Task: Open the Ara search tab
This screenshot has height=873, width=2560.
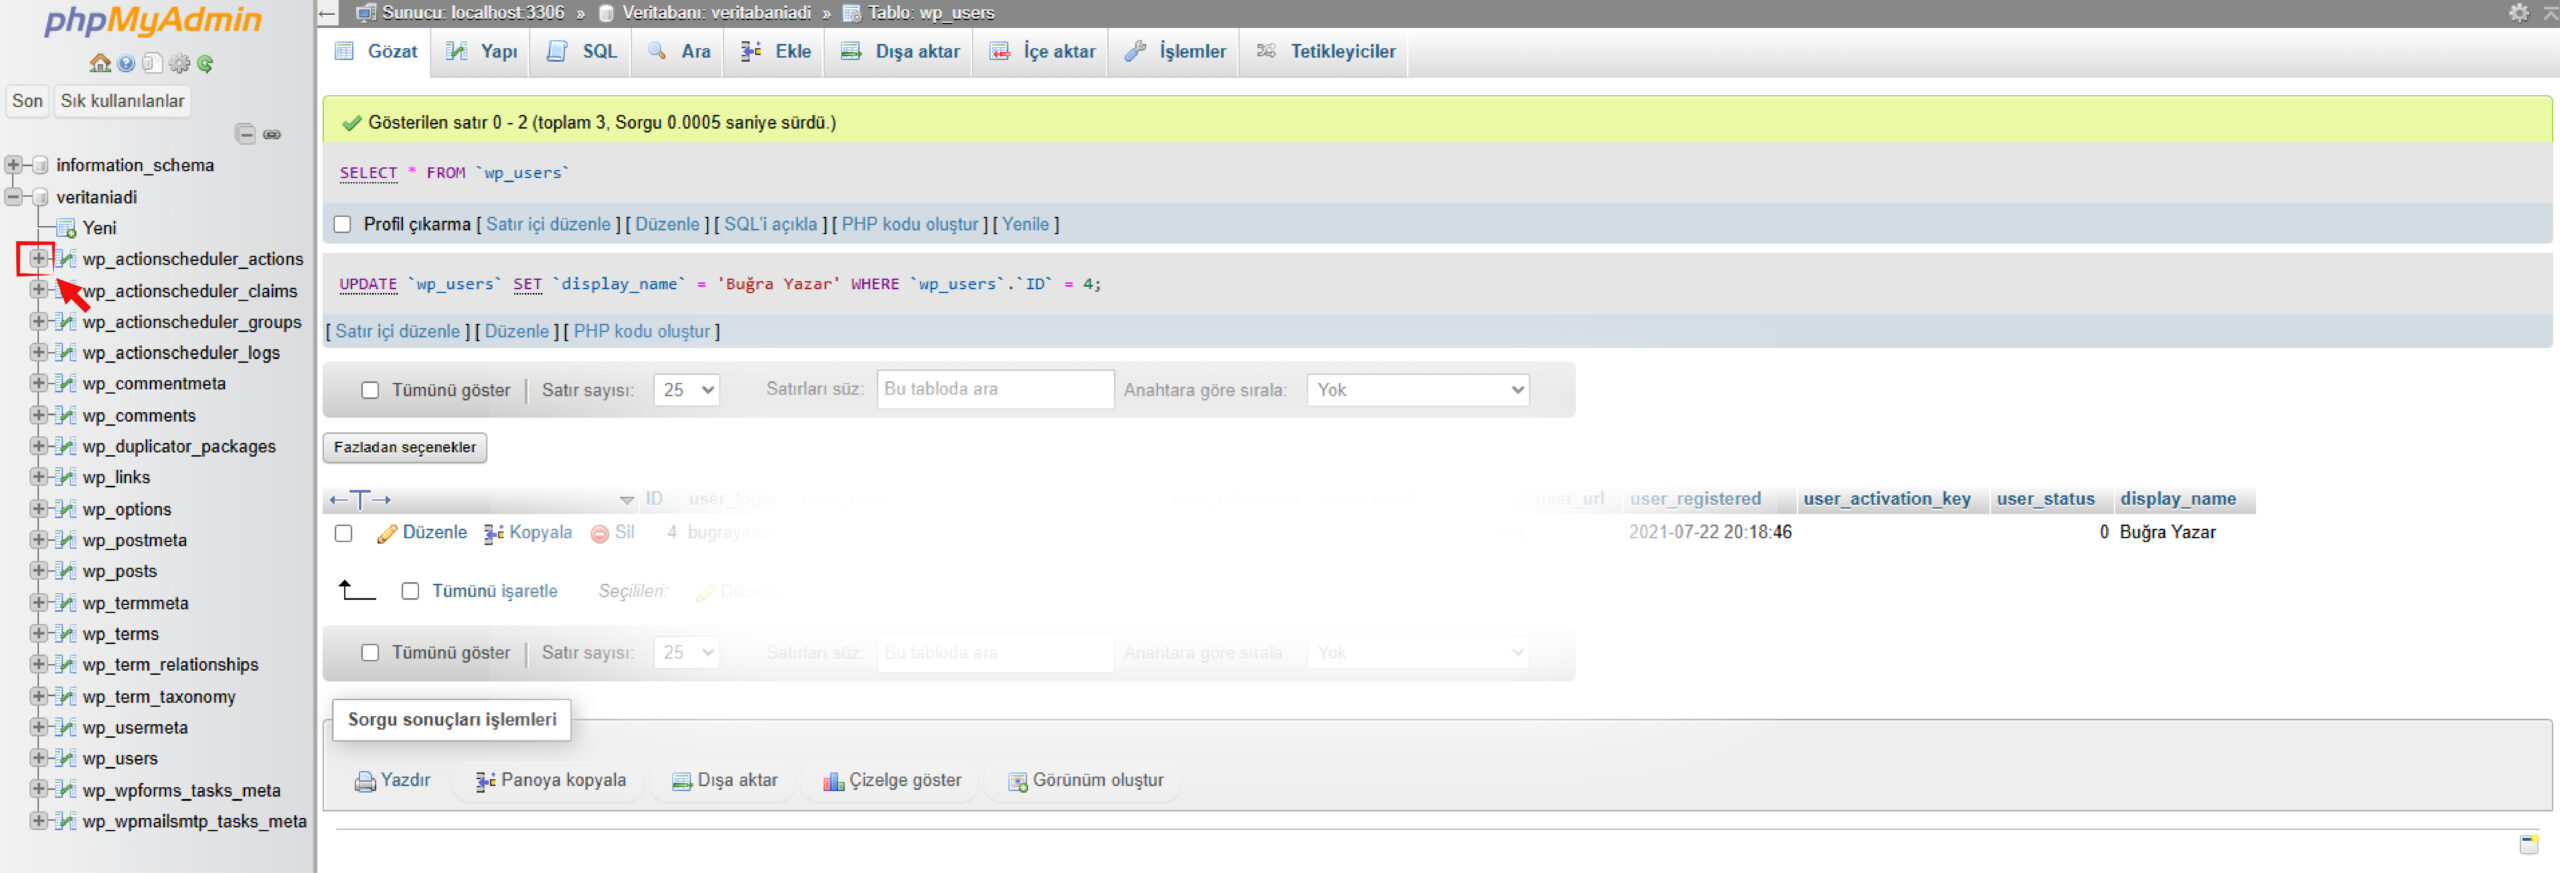Action: point(679,52)
